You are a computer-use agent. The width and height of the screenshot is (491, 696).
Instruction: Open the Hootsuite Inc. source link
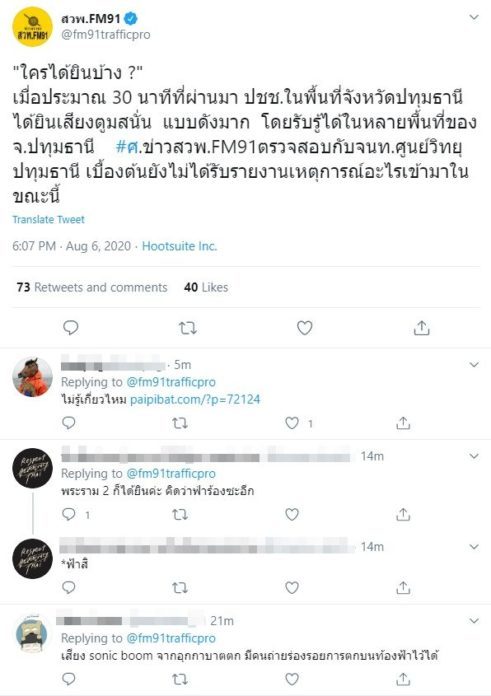point(179,246)
